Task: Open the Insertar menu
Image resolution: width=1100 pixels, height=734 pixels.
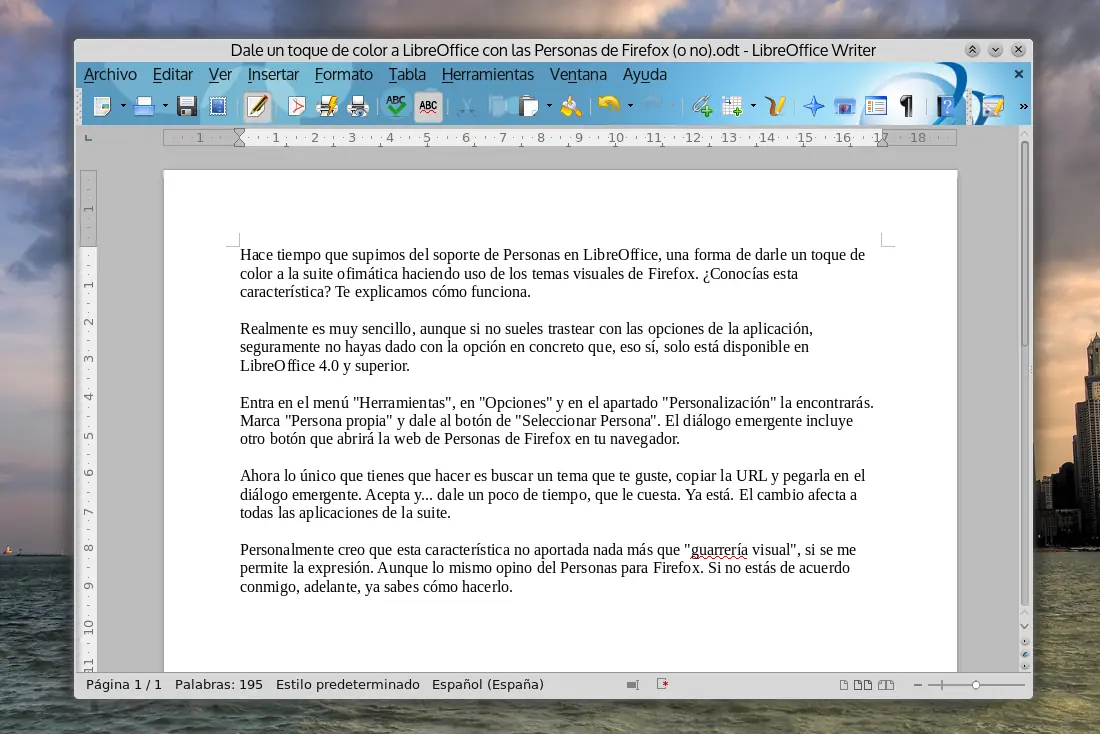Action: coord(273,74)
